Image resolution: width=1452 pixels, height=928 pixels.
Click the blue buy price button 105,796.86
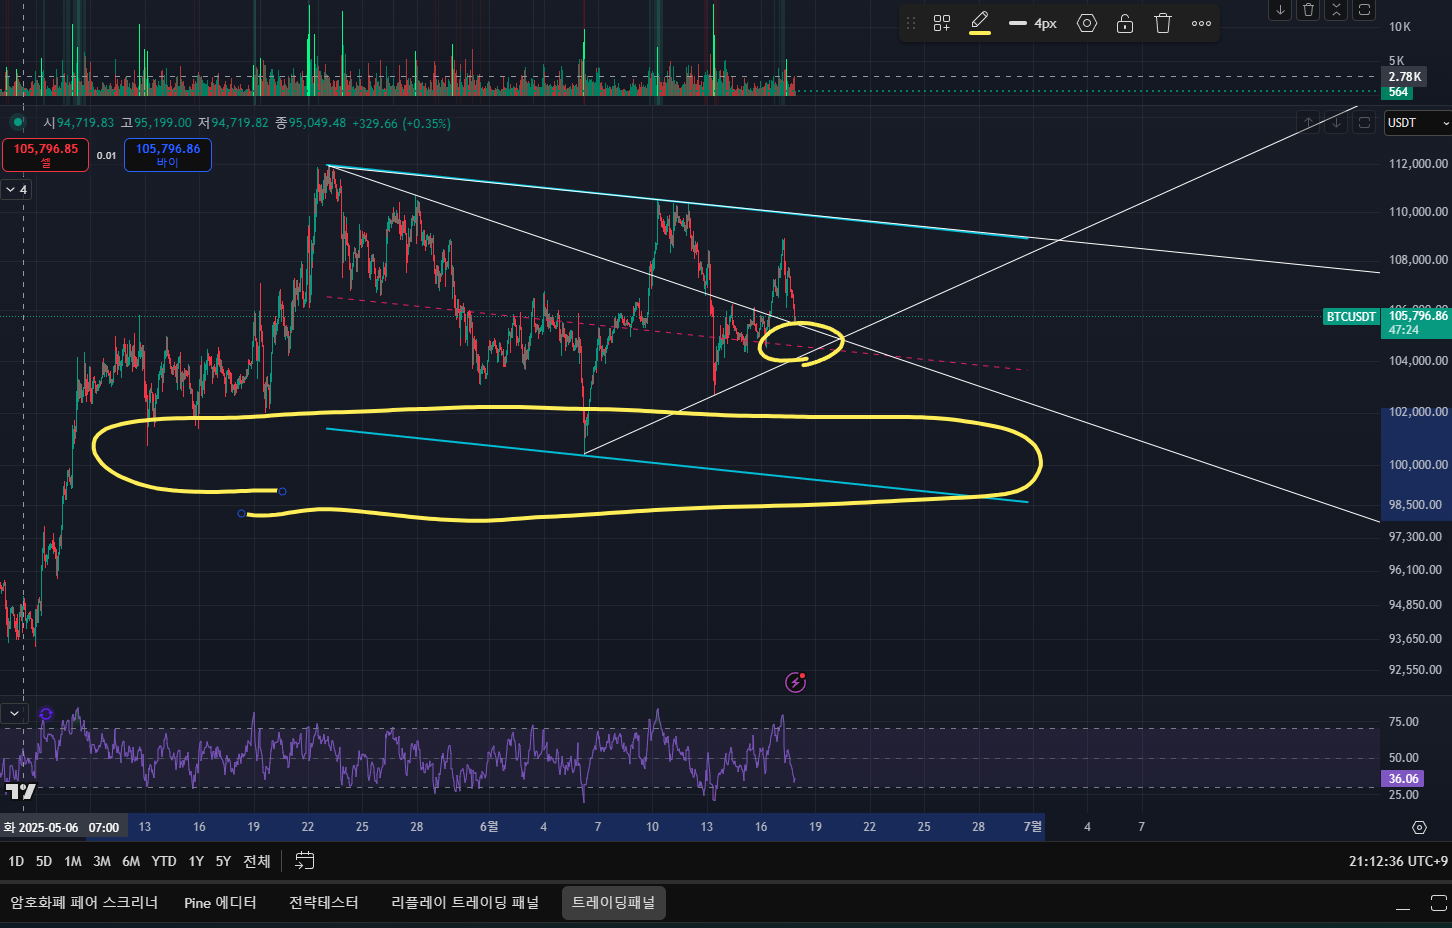point(168,155)
